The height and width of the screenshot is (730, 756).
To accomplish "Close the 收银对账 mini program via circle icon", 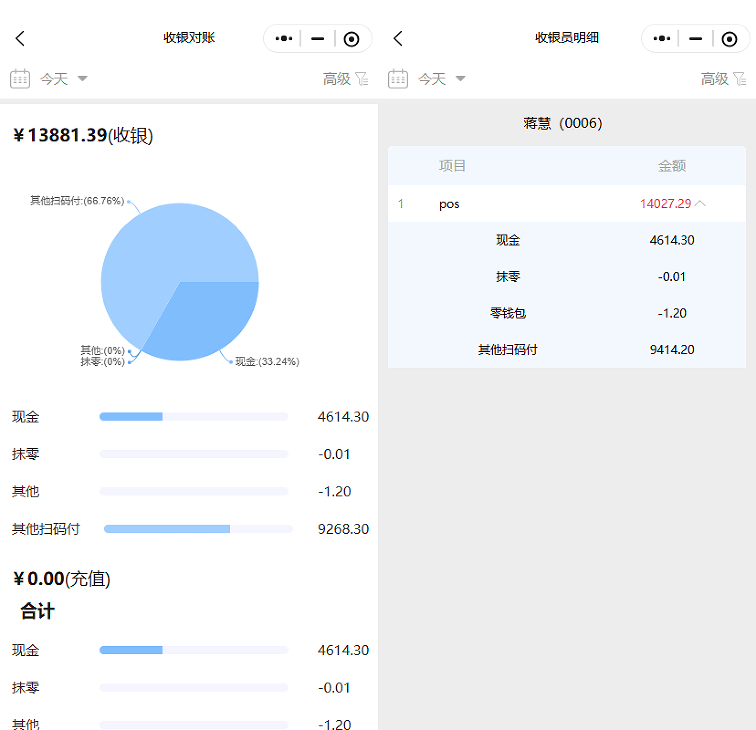I will 351,39.
